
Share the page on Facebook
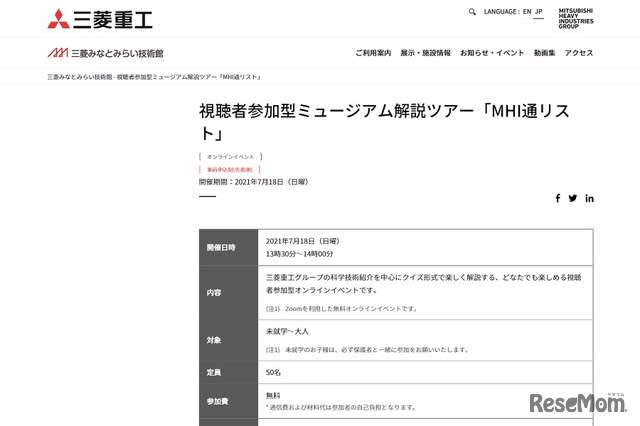[x=558, y=198]
